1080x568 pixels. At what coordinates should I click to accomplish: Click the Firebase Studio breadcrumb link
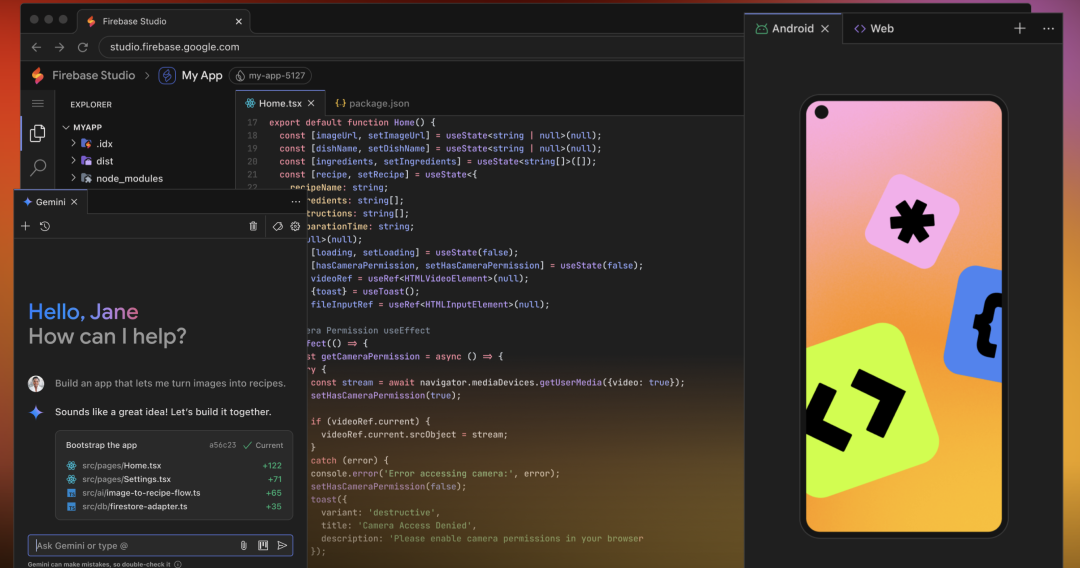click(x=94, y=75)
